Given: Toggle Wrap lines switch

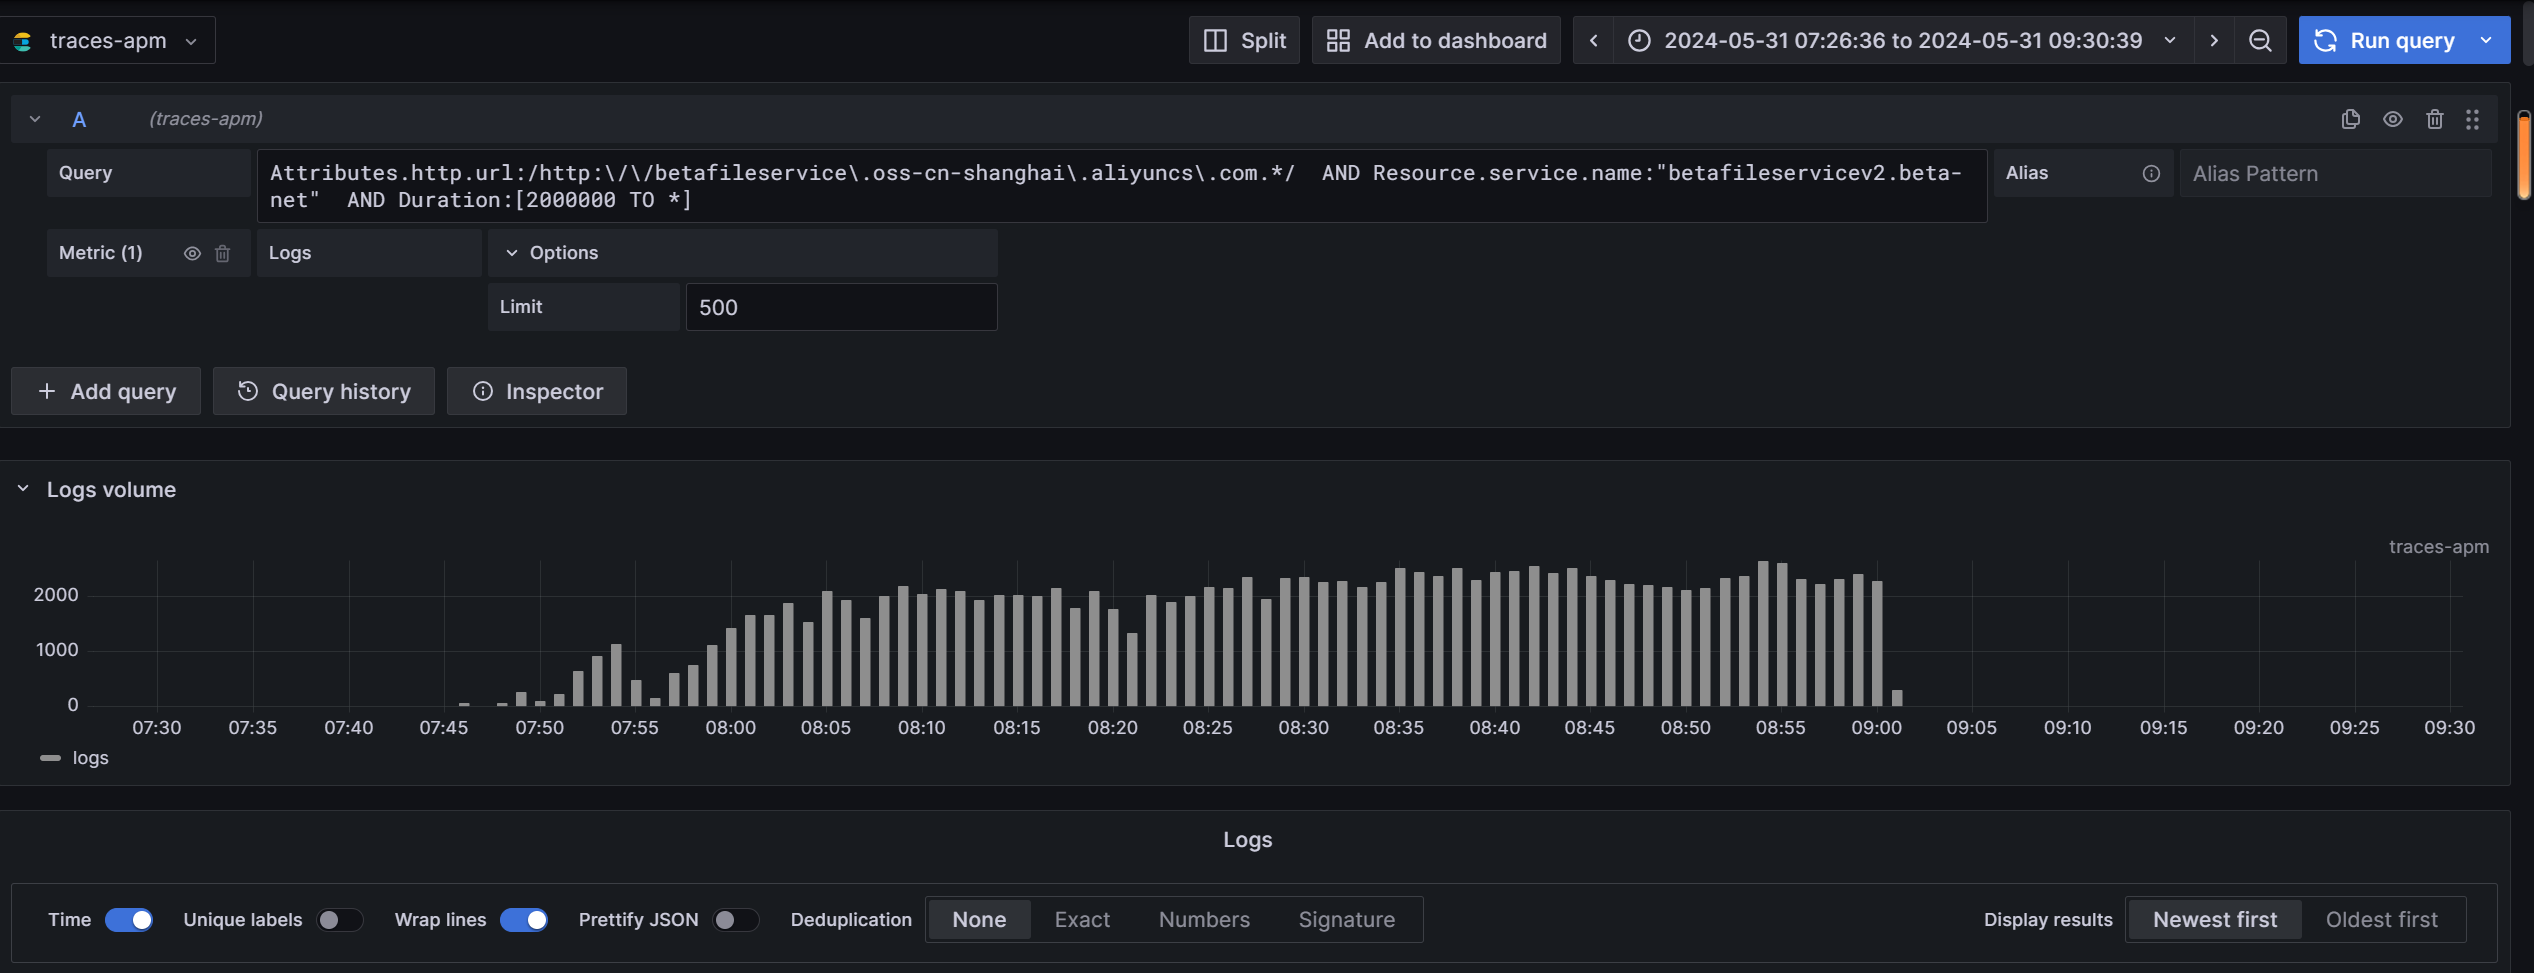Looking at the screenshot, I should click(524, 920).
